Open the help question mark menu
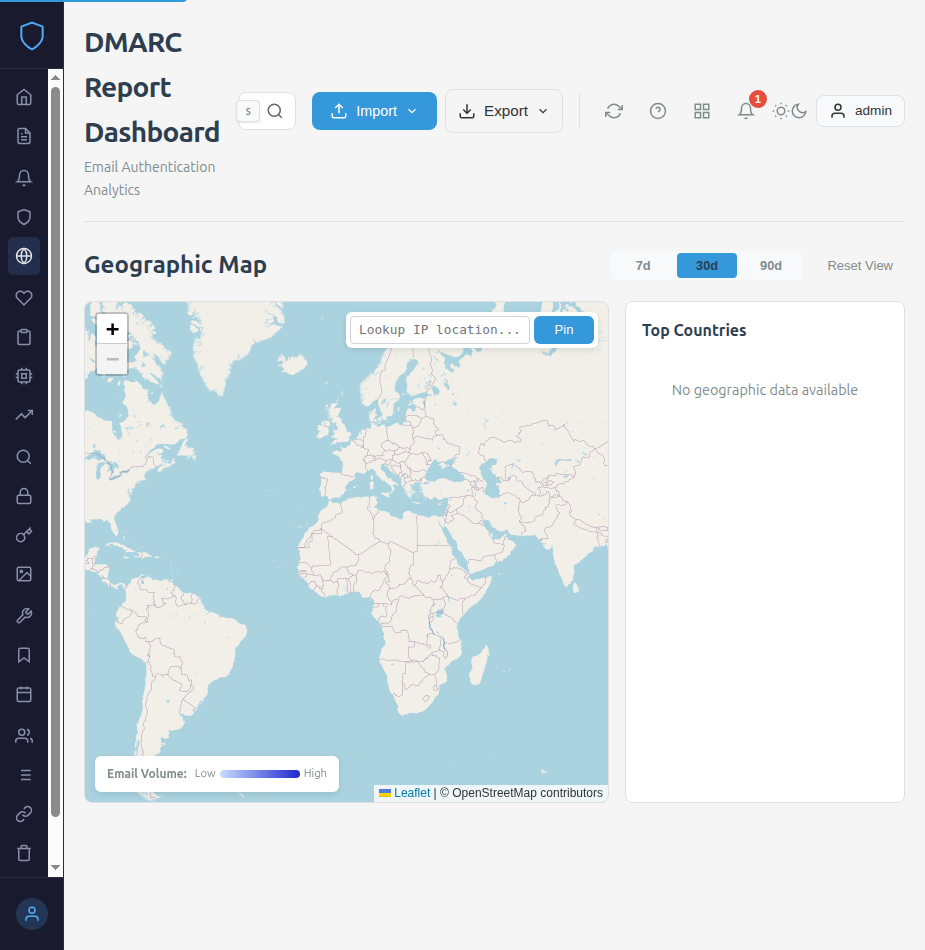The image size is (925, 950). pos(658,111)
